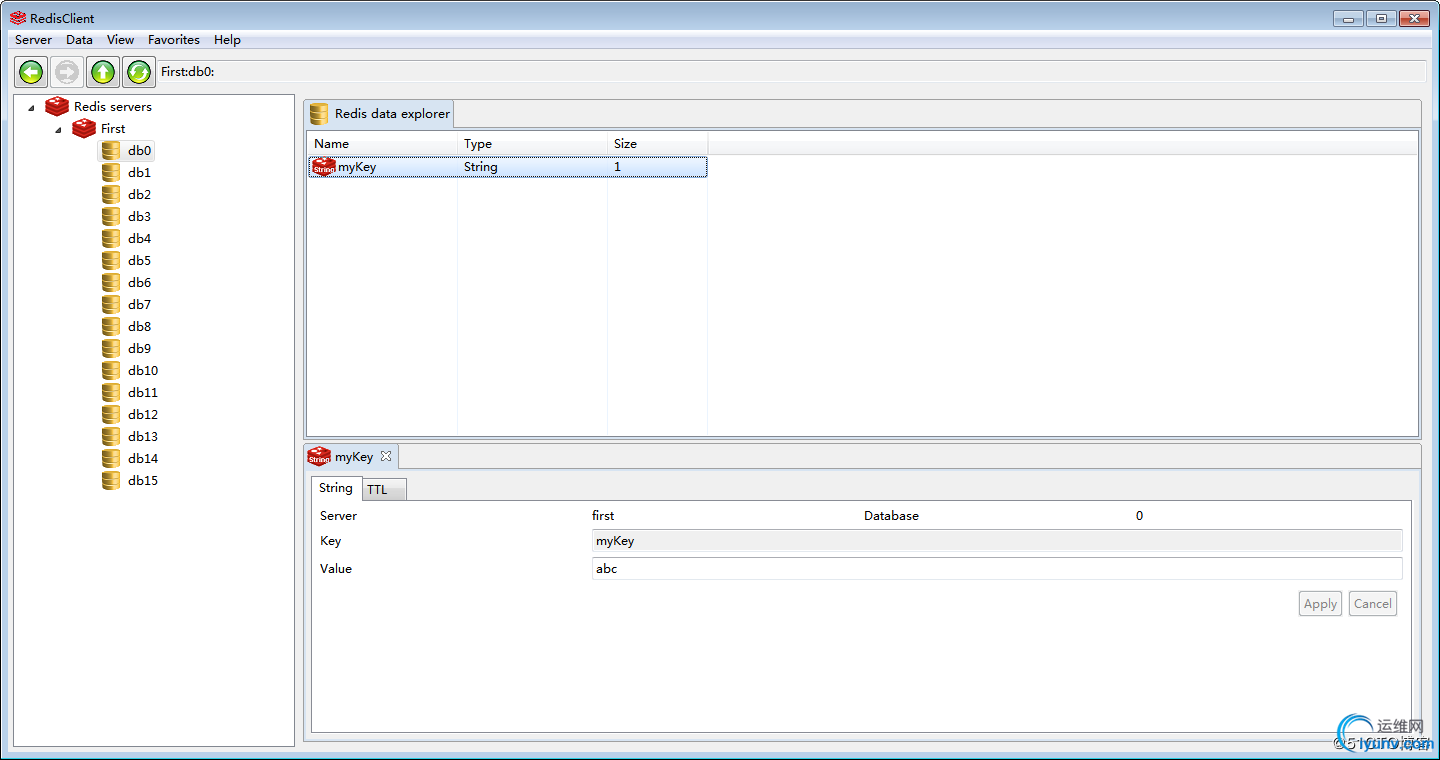Click the db11 database cylinder icon

pos(111,393)
